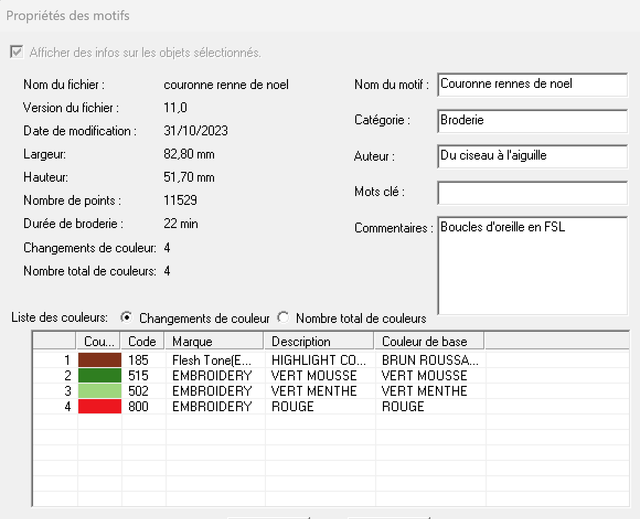This screenshot has width=640, height=519.
Task: Click the 'Cou...' column header
Action: tap(100, 342)
